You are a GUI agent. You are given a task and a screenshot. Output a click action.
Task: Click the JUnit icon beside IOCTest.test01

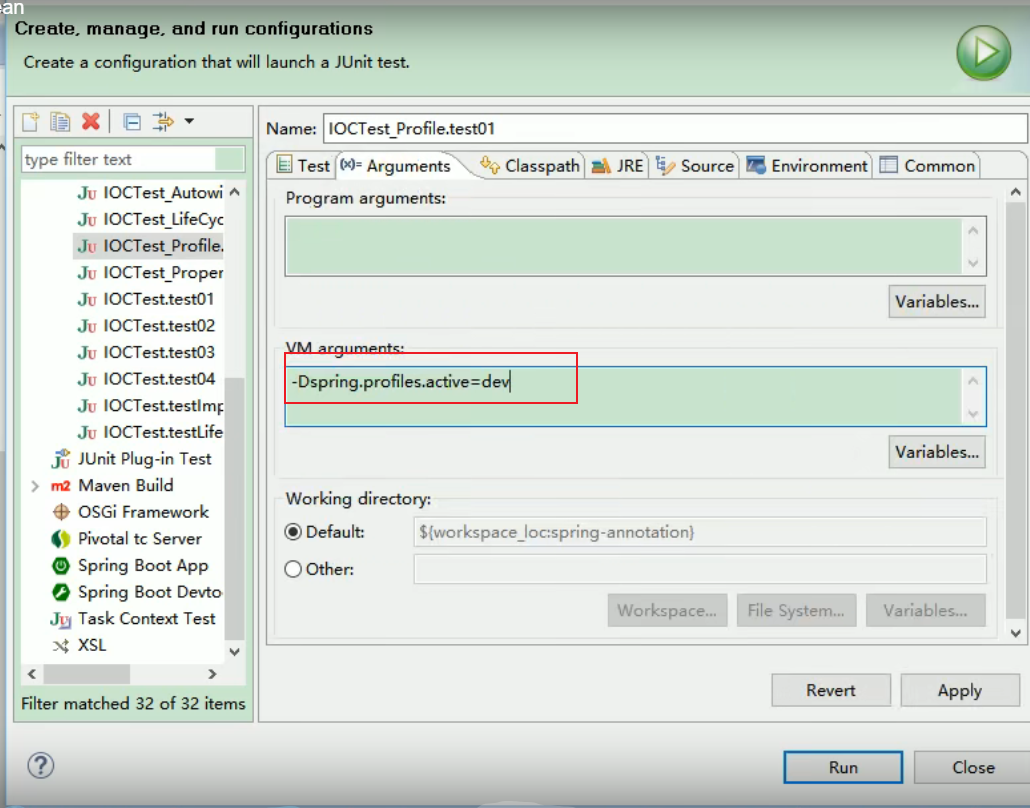(87, 300)
